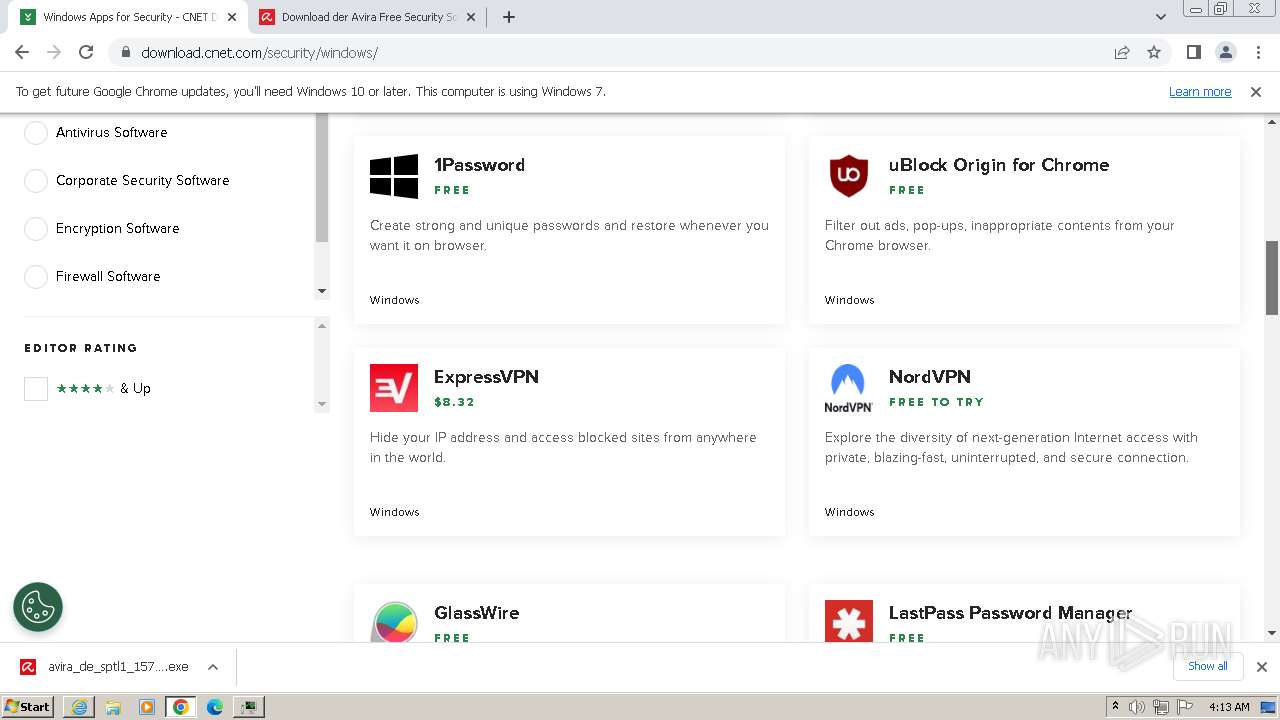Click the 1Password Windows logo icon
The image size is (1280, 720).
[394, 176]
